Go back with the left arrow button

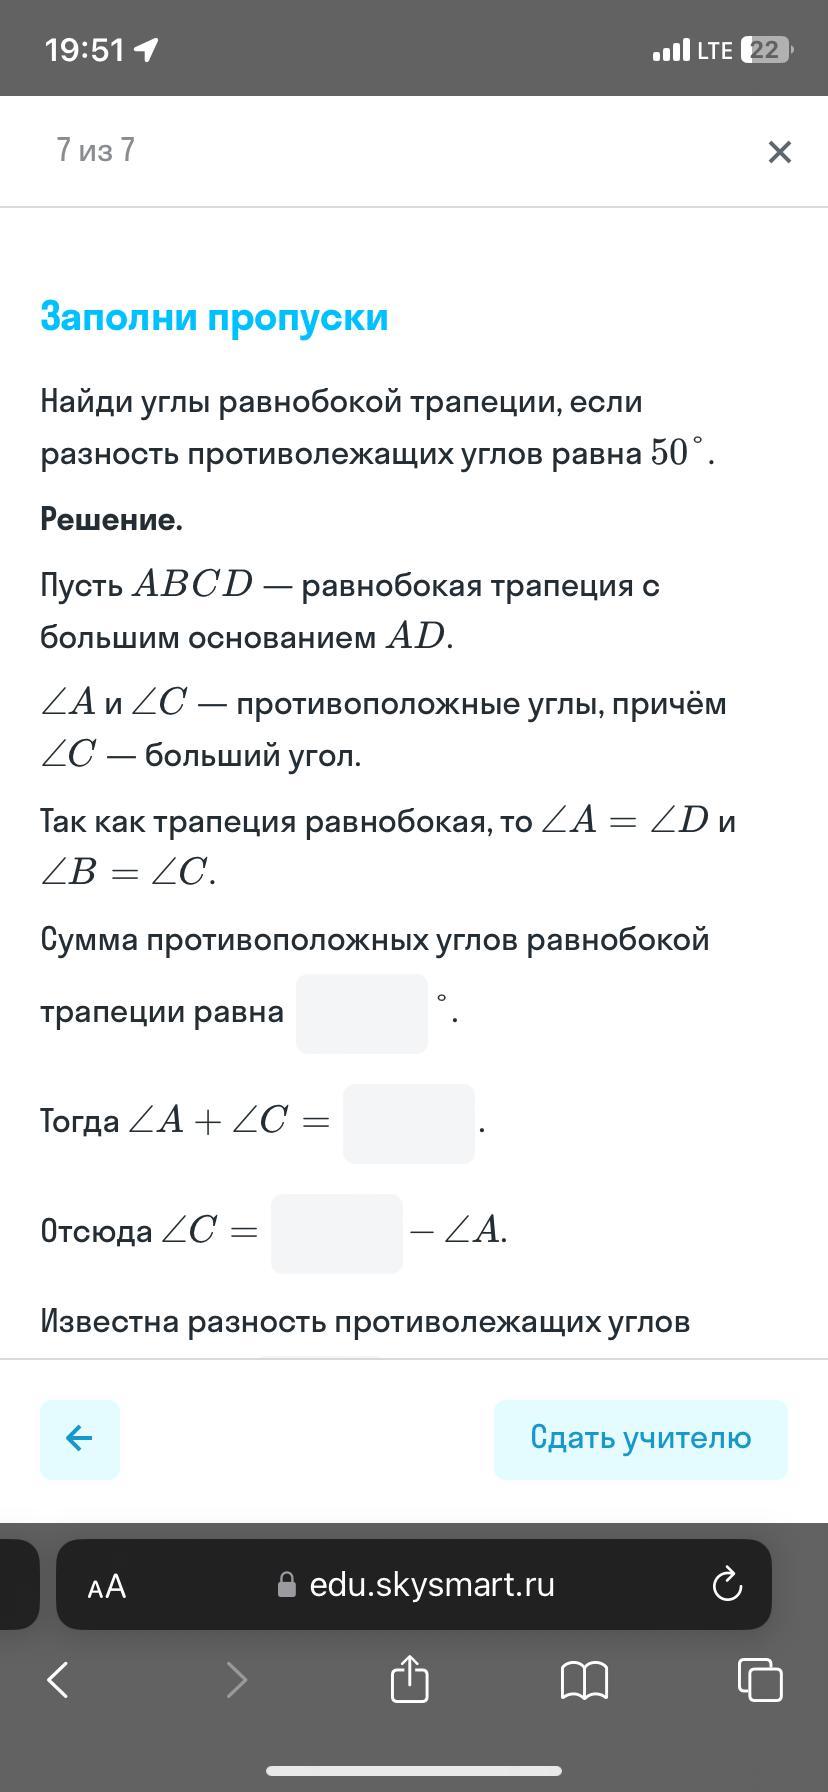coord(80,1439)
